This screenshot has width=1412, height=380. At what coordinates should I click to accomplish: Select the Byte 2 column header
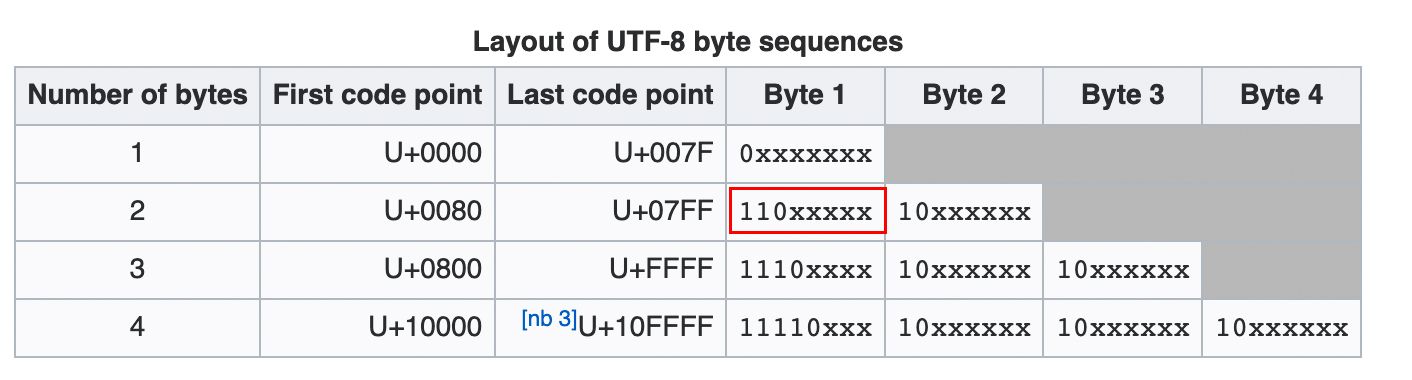[x=964, y=96]
